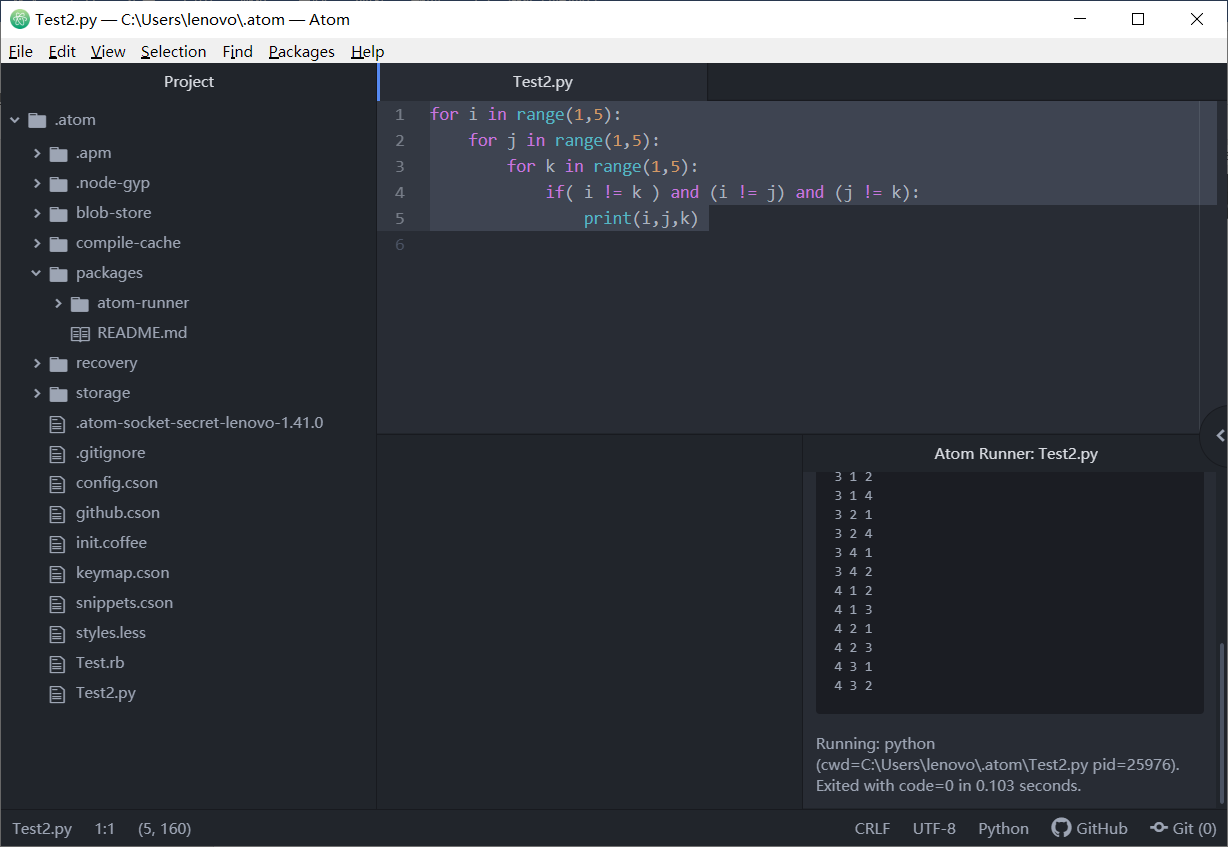1228x847 pixels.
Task: Open right side panel via edge chevron
Action: tap(1218, 435)
